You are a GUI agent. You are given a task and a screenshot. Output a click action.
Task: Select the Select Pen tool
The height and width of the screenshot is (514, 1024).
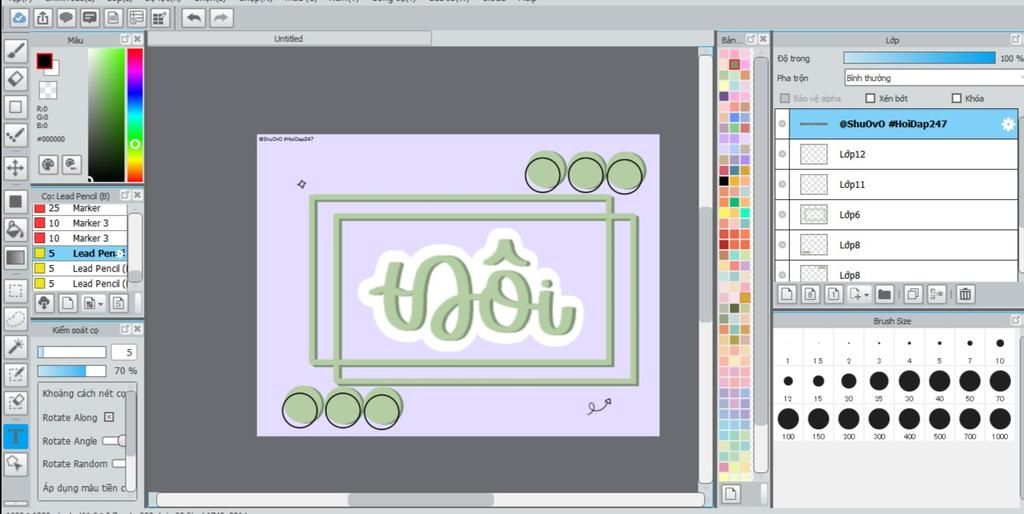click(16, 375)
